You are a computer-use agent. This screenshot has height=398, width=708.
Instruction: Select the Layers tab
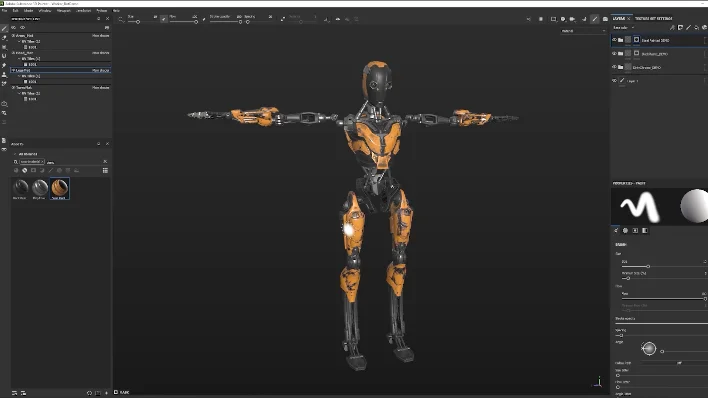point(619,19)
